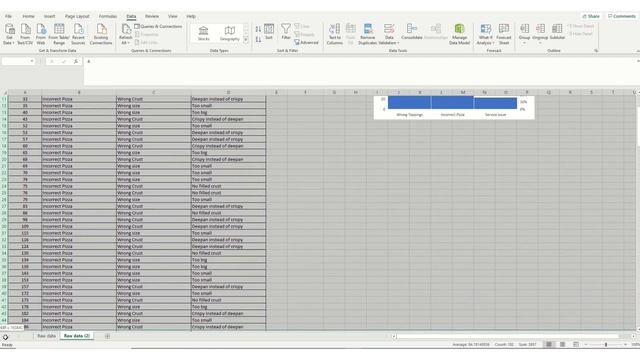Screen dimensions: 640x360
Task: Select the Raw data (2) sheet tab
Action: 77,336
